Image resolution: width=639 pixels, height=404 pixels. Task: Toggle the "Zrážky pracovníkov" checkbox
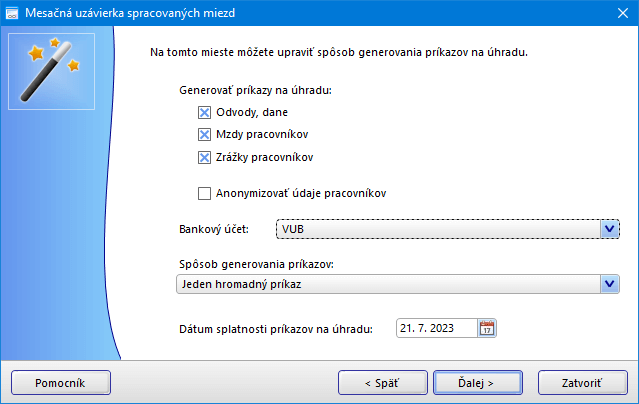tap(205, 156)
